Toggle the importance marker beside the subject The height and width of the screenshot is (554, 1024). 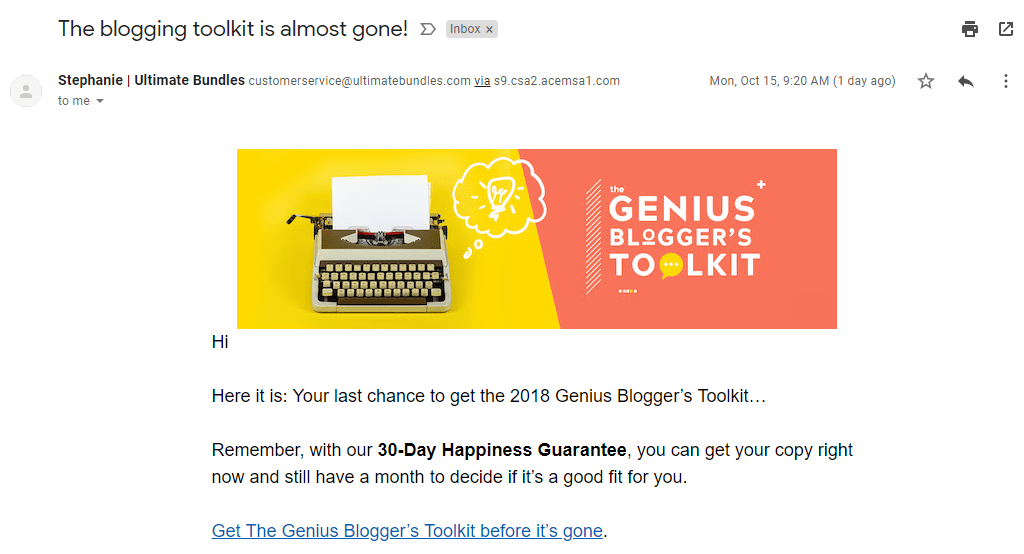(x=428, y=30)
